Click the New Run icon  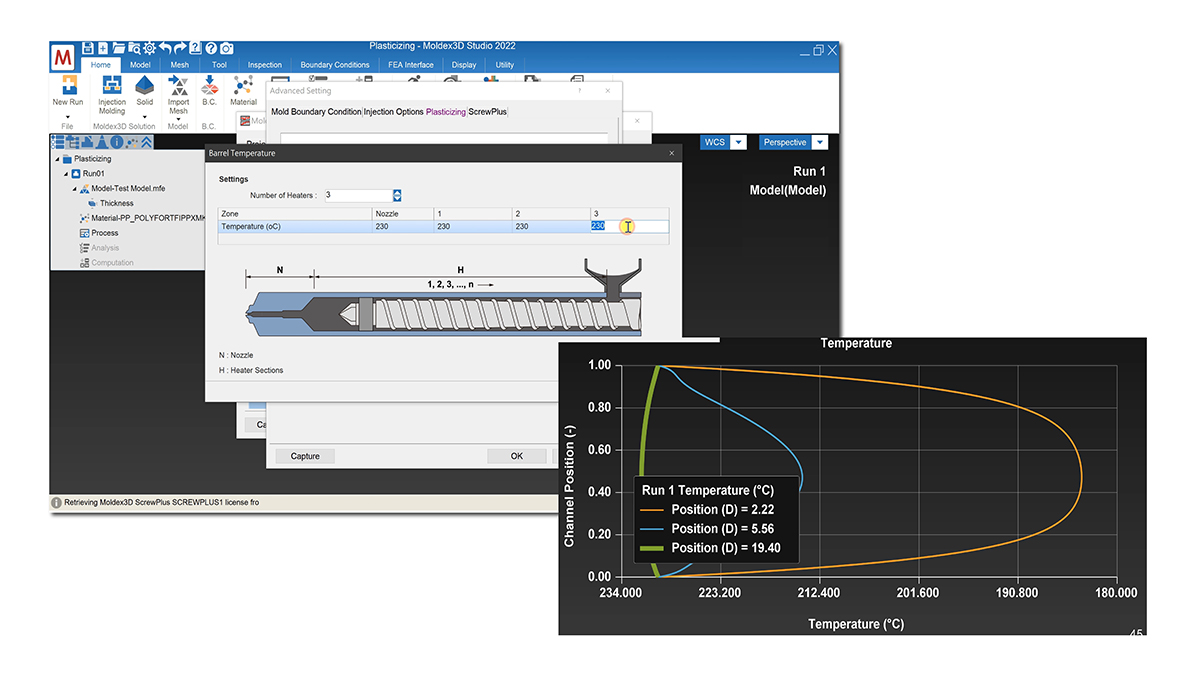pos(68,86)
